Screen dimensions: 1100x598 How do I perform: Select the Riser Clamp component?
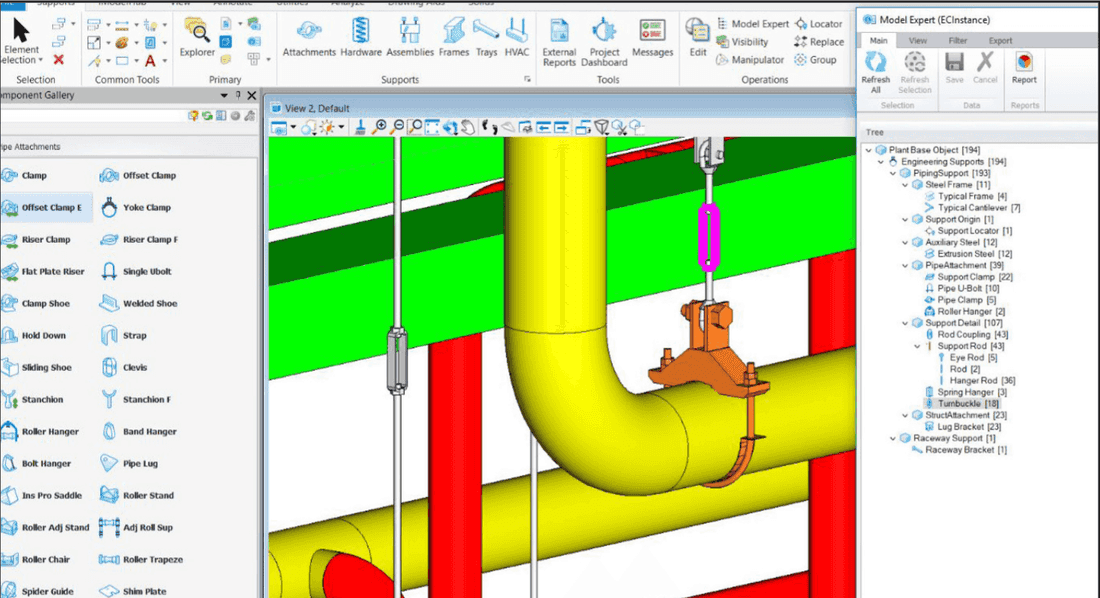click(x=36, y=239)
